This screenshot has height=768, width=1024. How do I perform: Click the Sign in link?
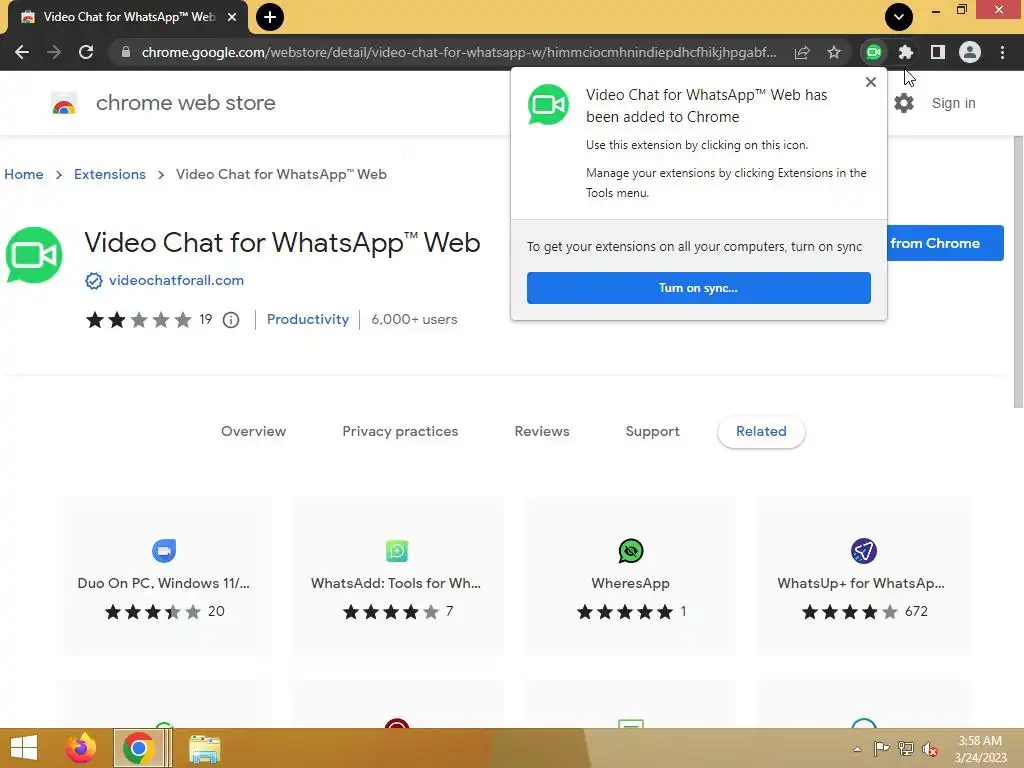953,103
